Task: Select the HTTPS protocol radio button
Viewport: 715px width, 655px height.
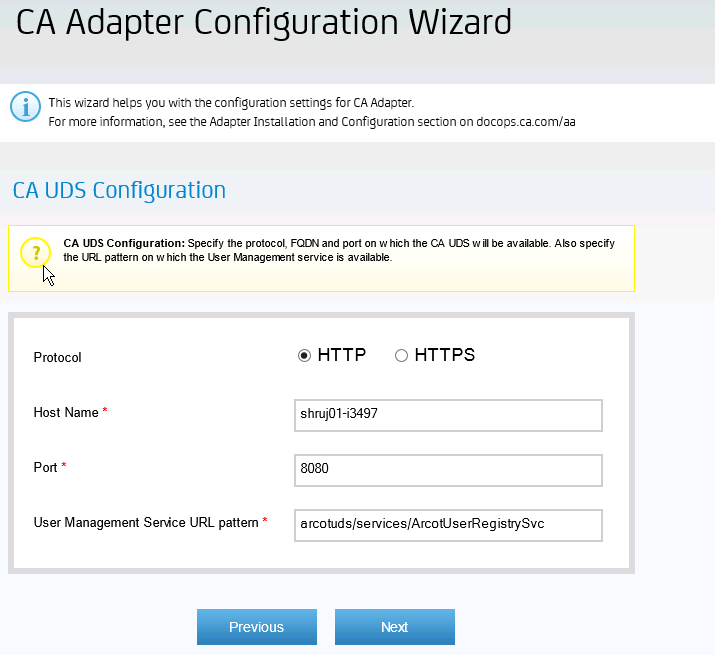Action: (401, 355)
